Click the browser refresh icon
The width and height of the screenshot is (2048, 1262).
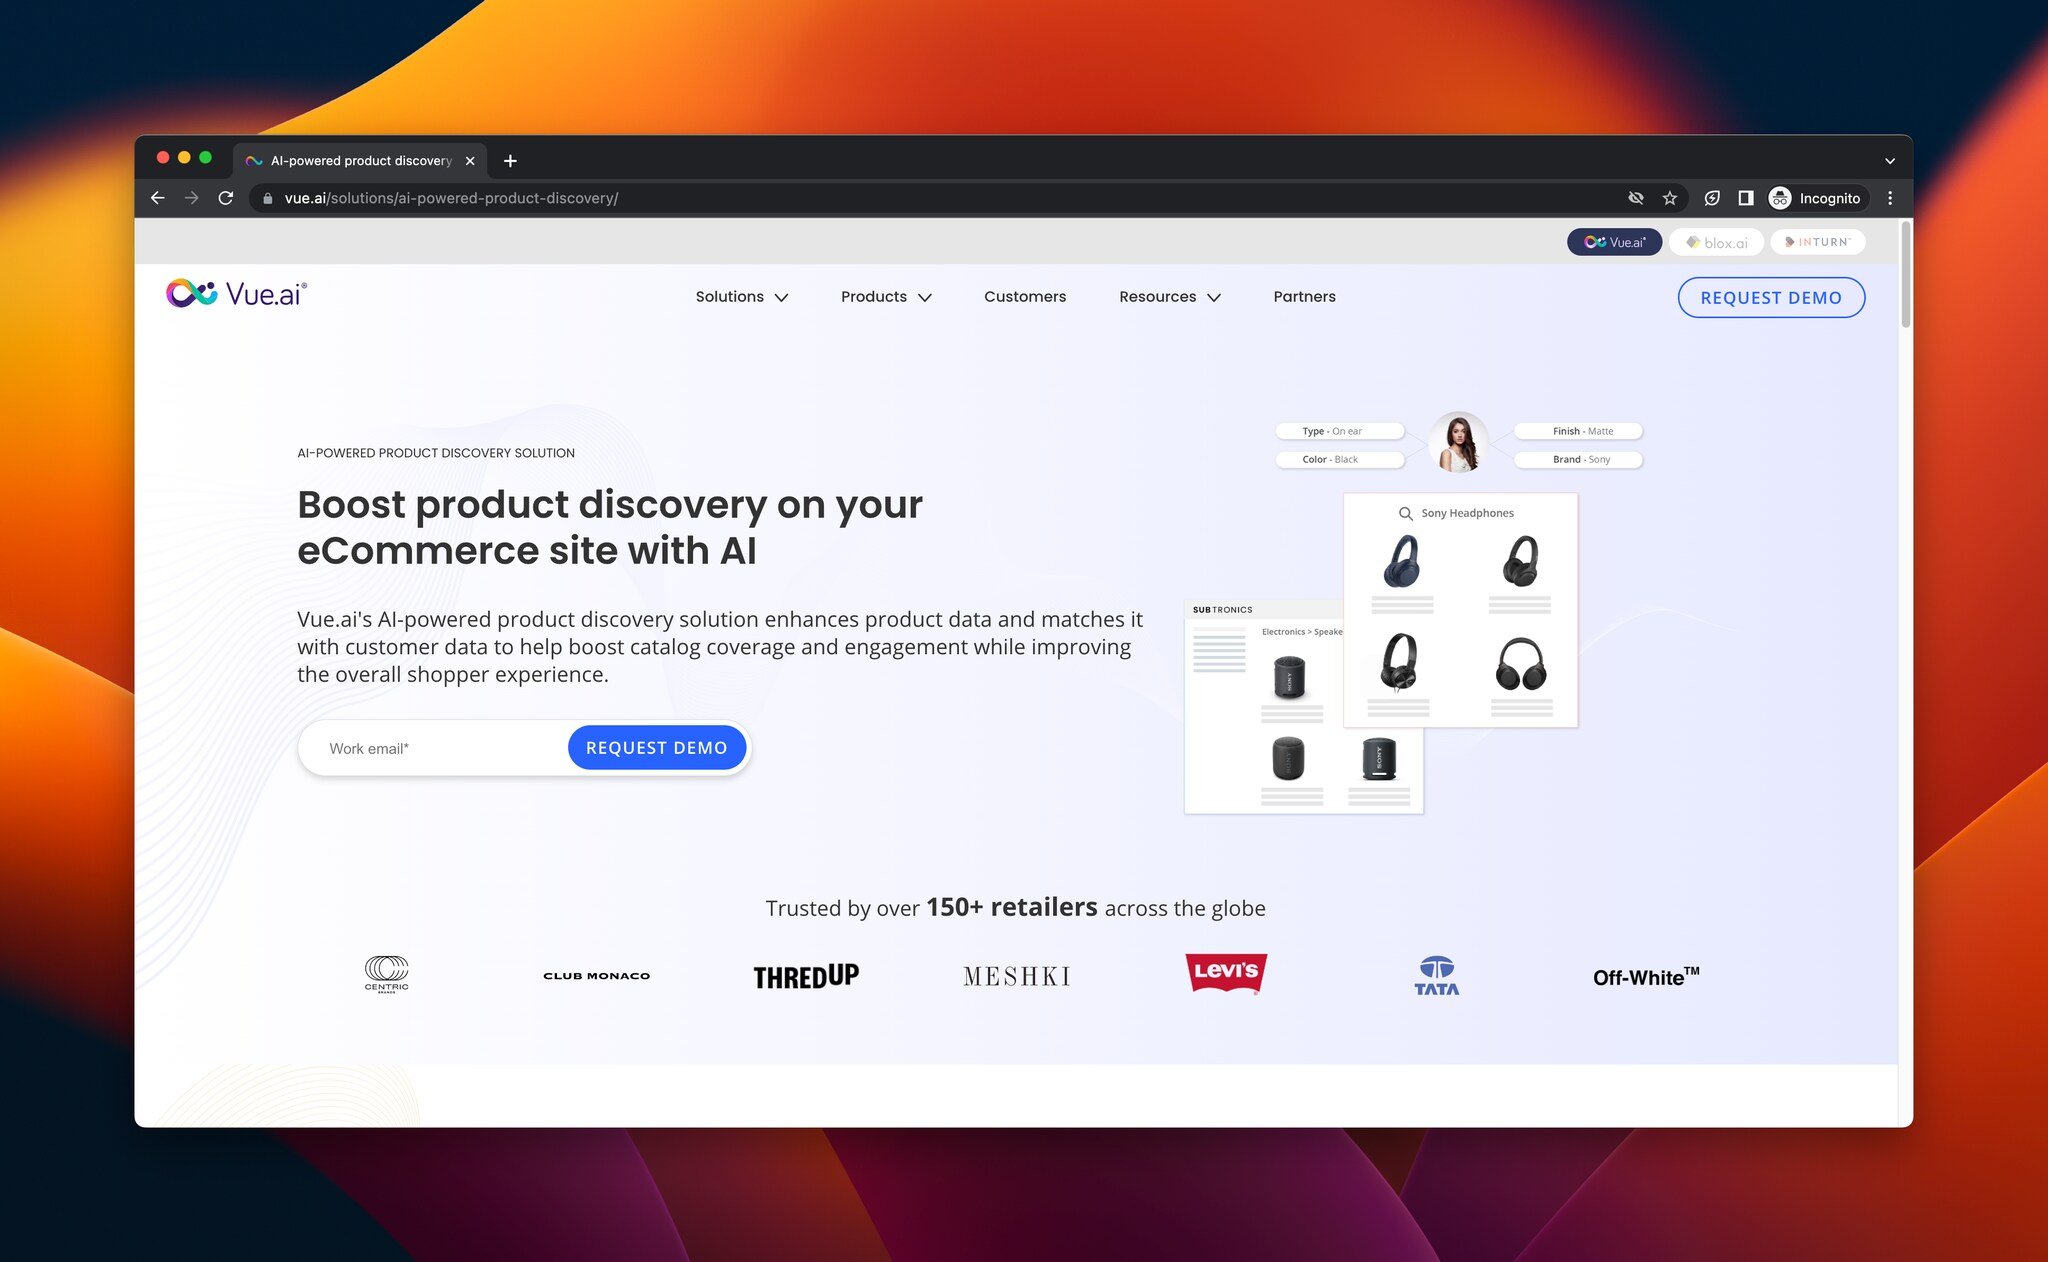tap(224, 197)
